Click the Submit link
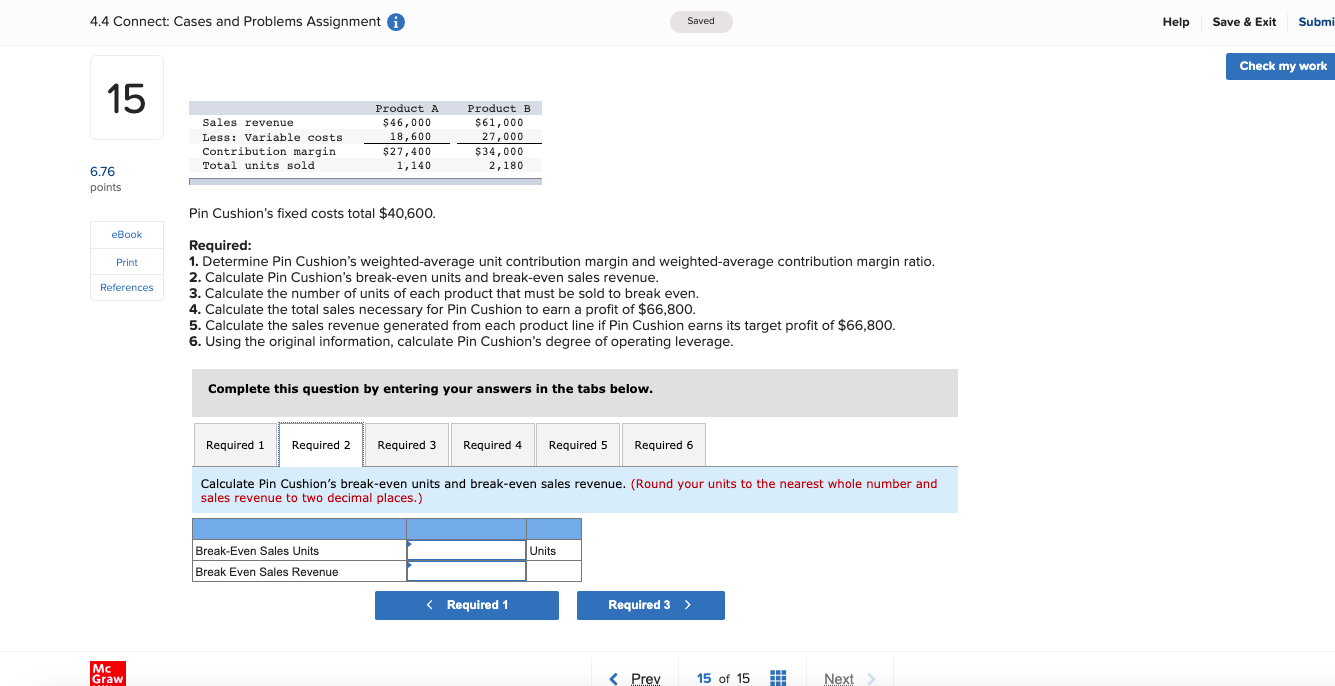The width and height of the screenshot is (1335, 686). [x=1316, y=21]
